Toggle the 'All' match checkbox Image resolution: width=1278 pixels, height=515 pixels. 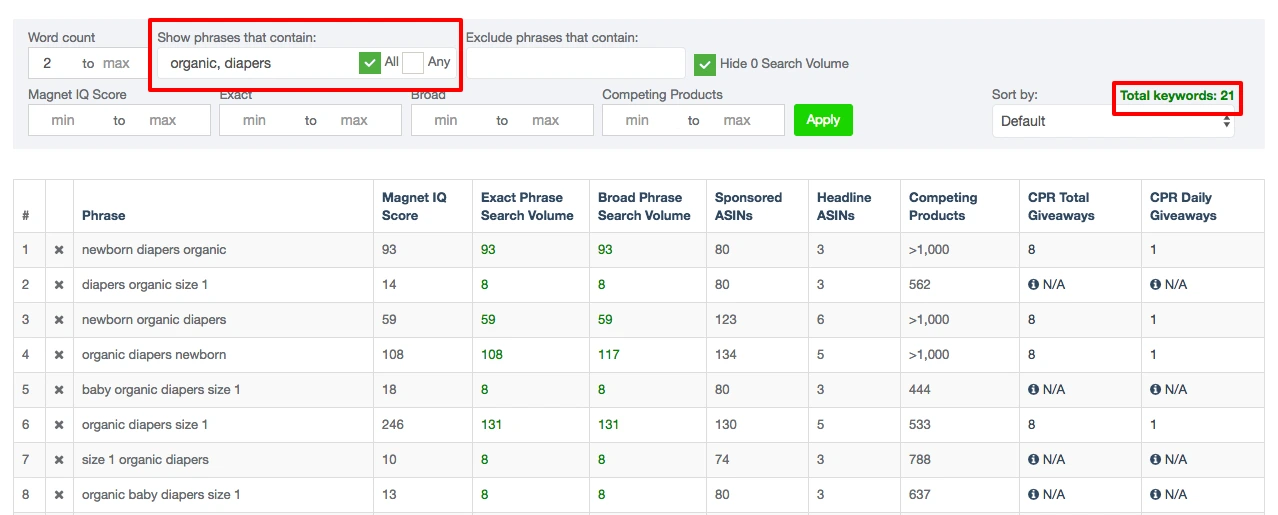(x=369, y=63)
